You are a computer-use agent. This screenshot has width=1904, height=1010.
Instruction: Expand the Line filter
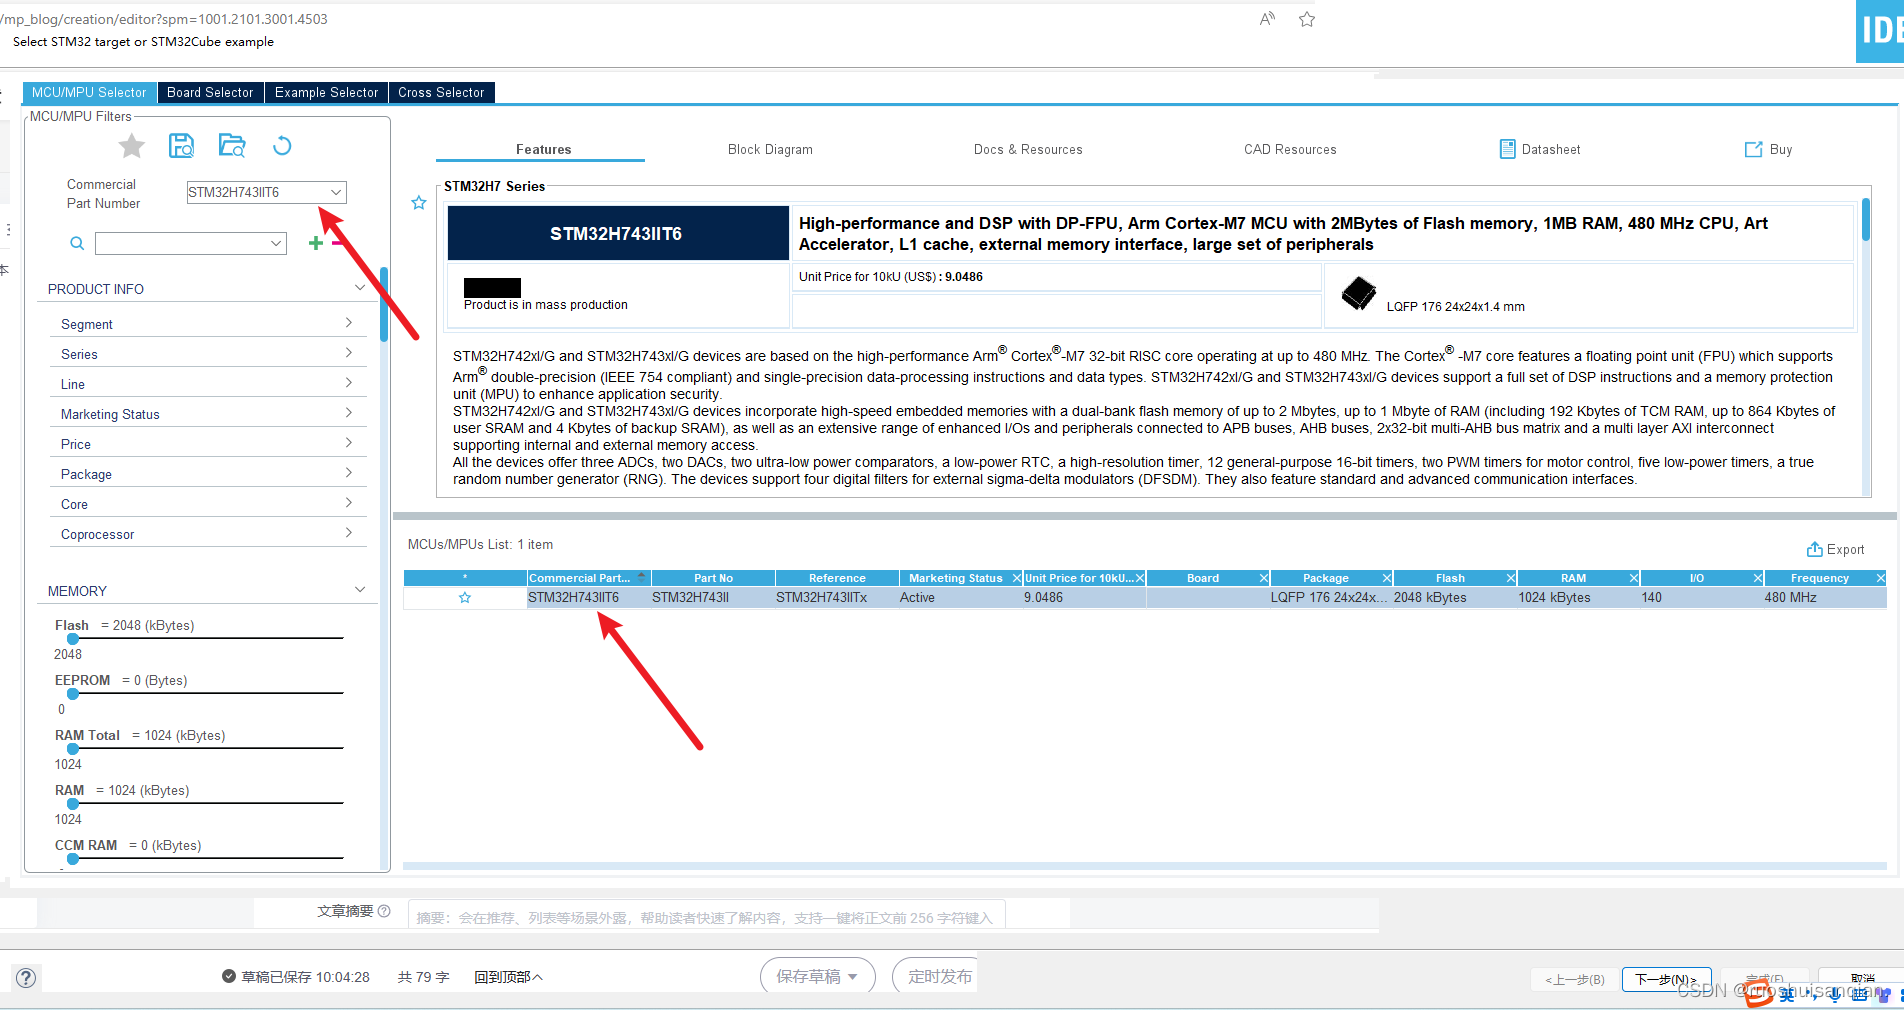point(349,383)
